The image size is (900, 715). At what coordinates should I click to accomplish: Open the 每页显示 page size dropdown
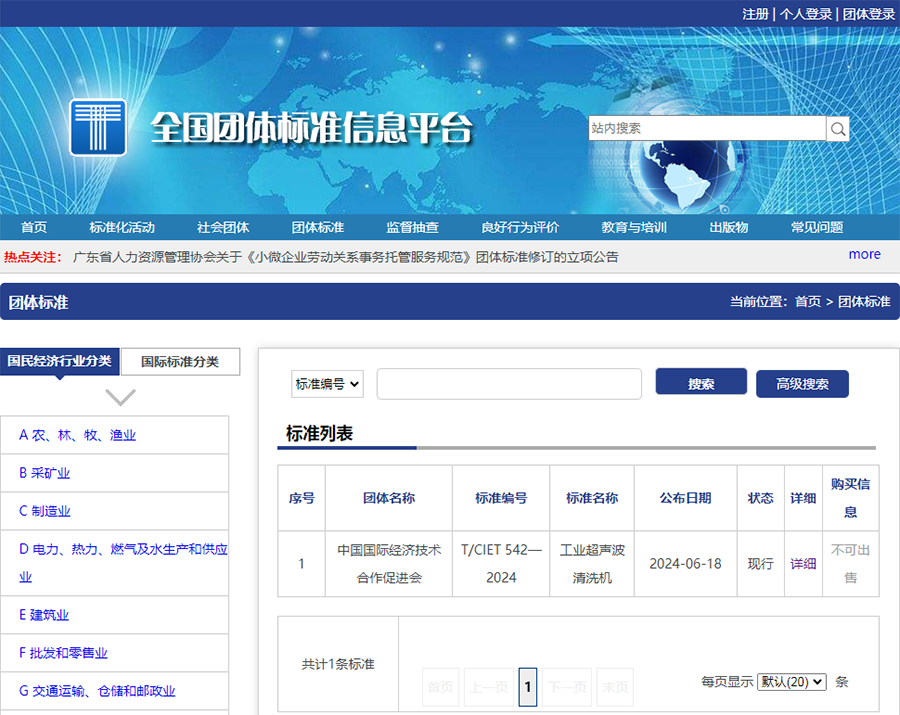(x=792, y=682)
